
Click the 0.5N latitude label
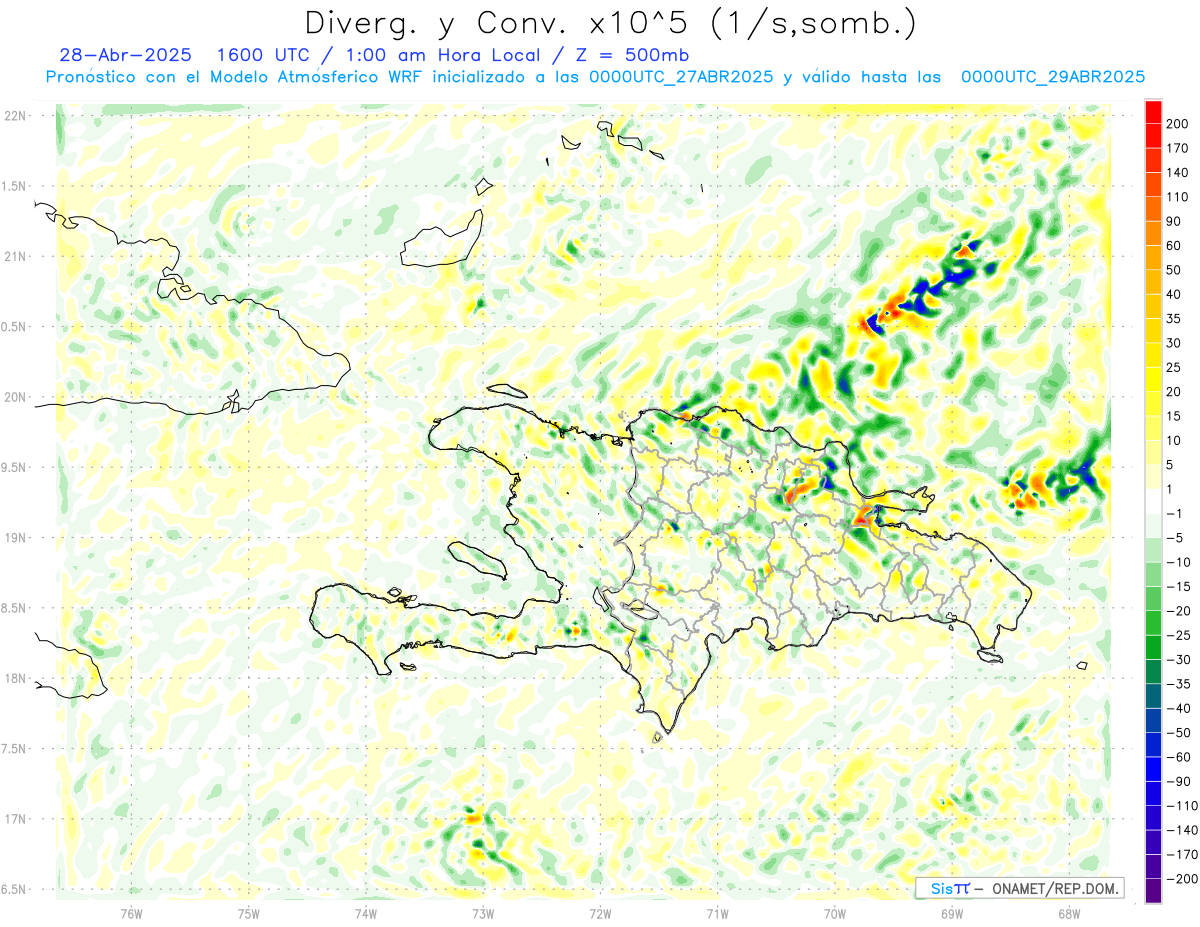click(14, 327)
